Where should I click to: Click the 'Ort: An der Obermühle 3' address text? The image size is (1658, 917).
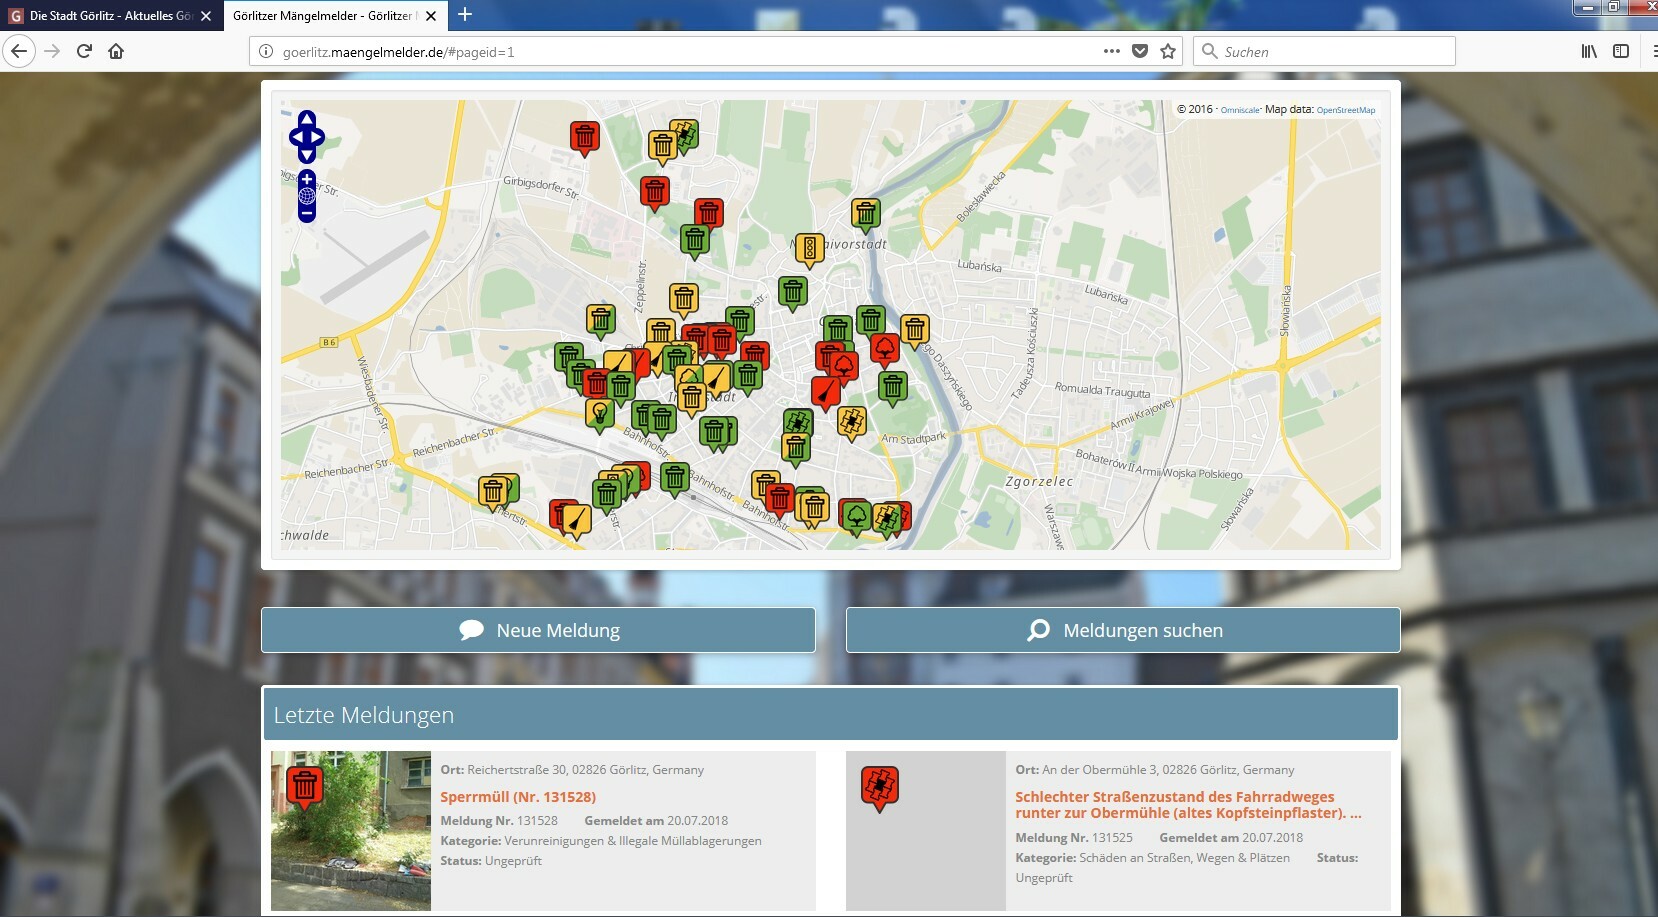click(x=1155, y=770)
